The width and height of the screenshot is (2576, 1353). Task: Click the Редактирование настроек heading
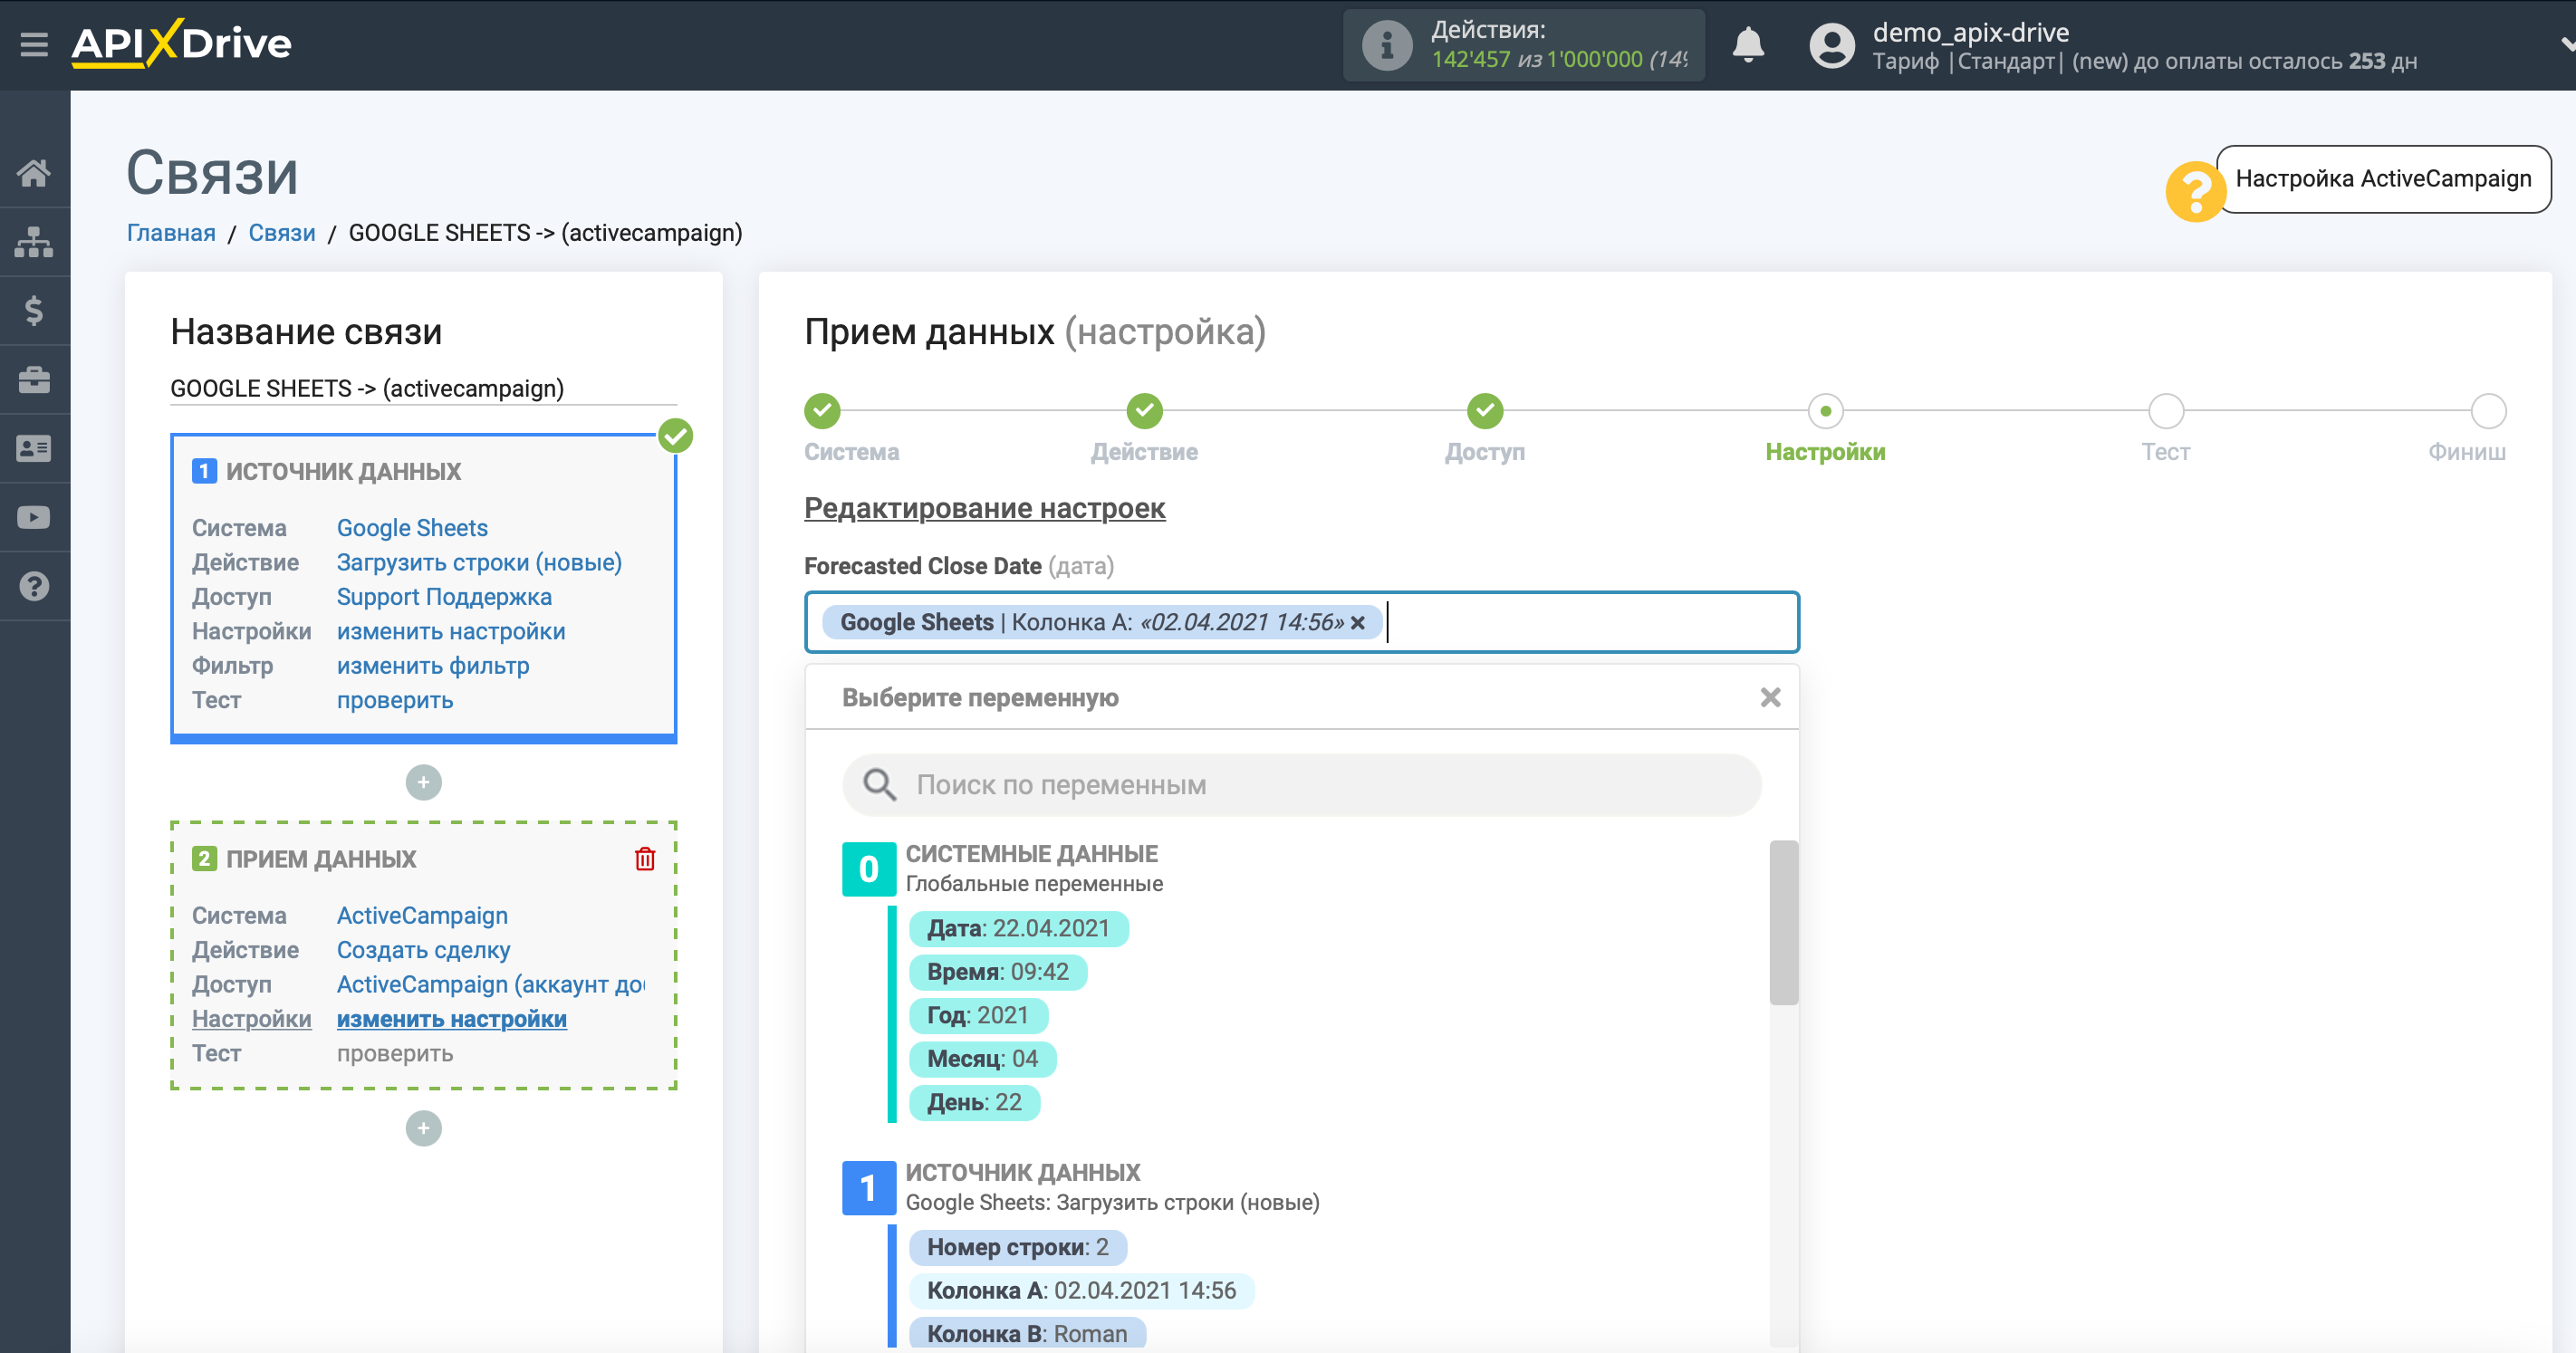[x=984, y=509]
